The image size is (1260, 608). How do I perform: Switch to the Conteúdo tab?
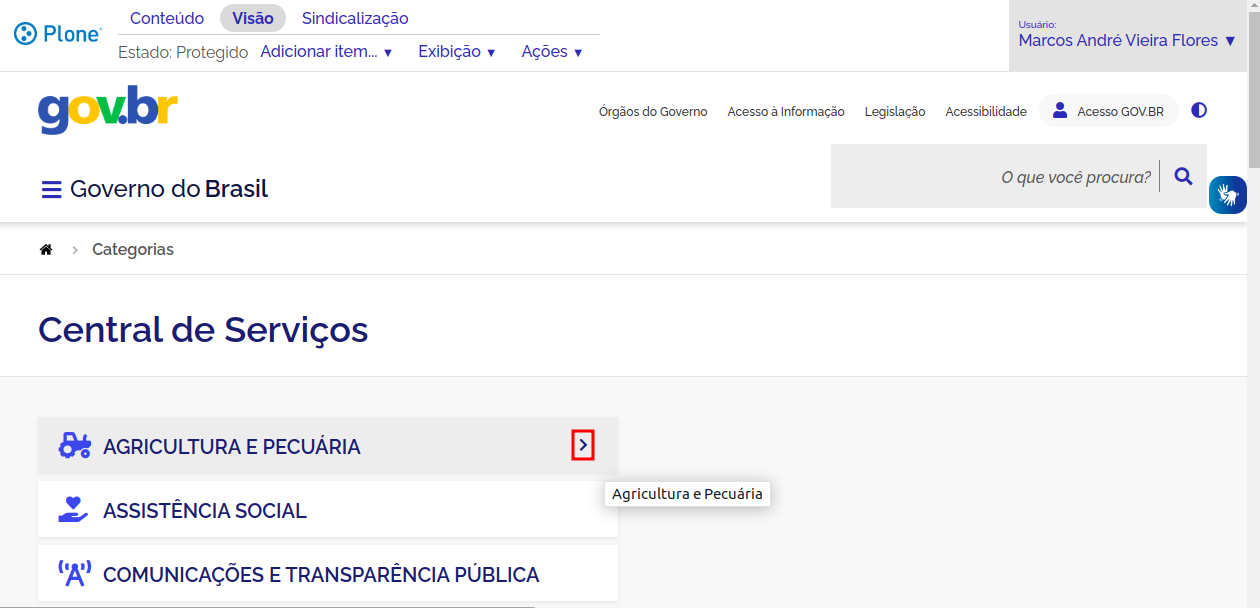(x=167, y=18)
